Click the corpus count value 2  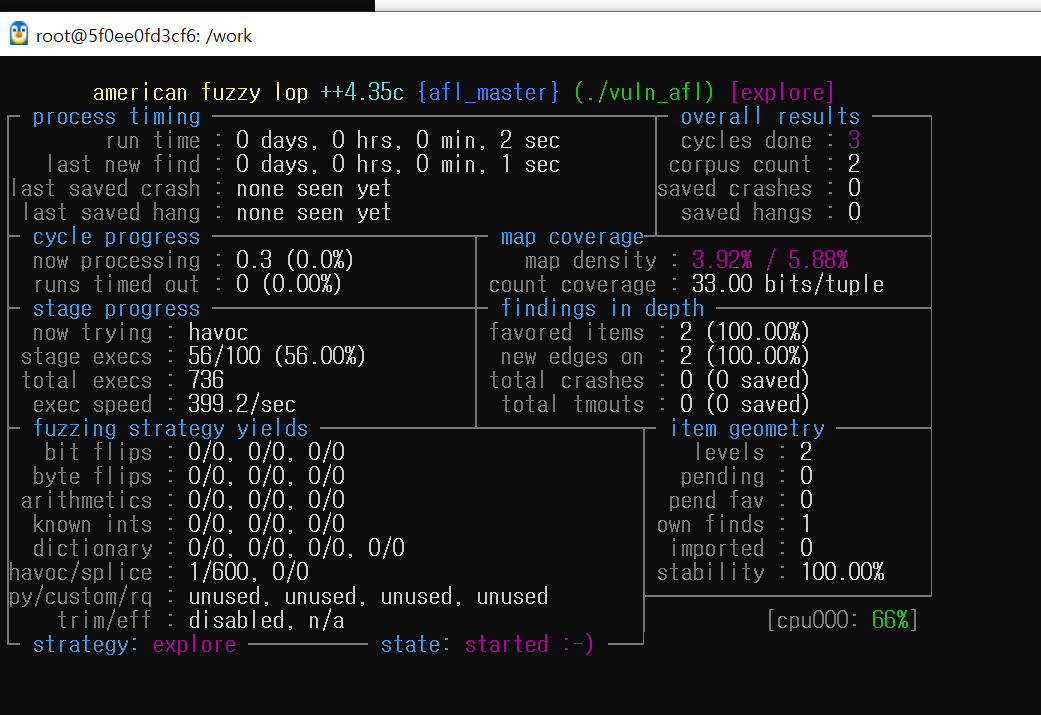click(x=854, y=164)
